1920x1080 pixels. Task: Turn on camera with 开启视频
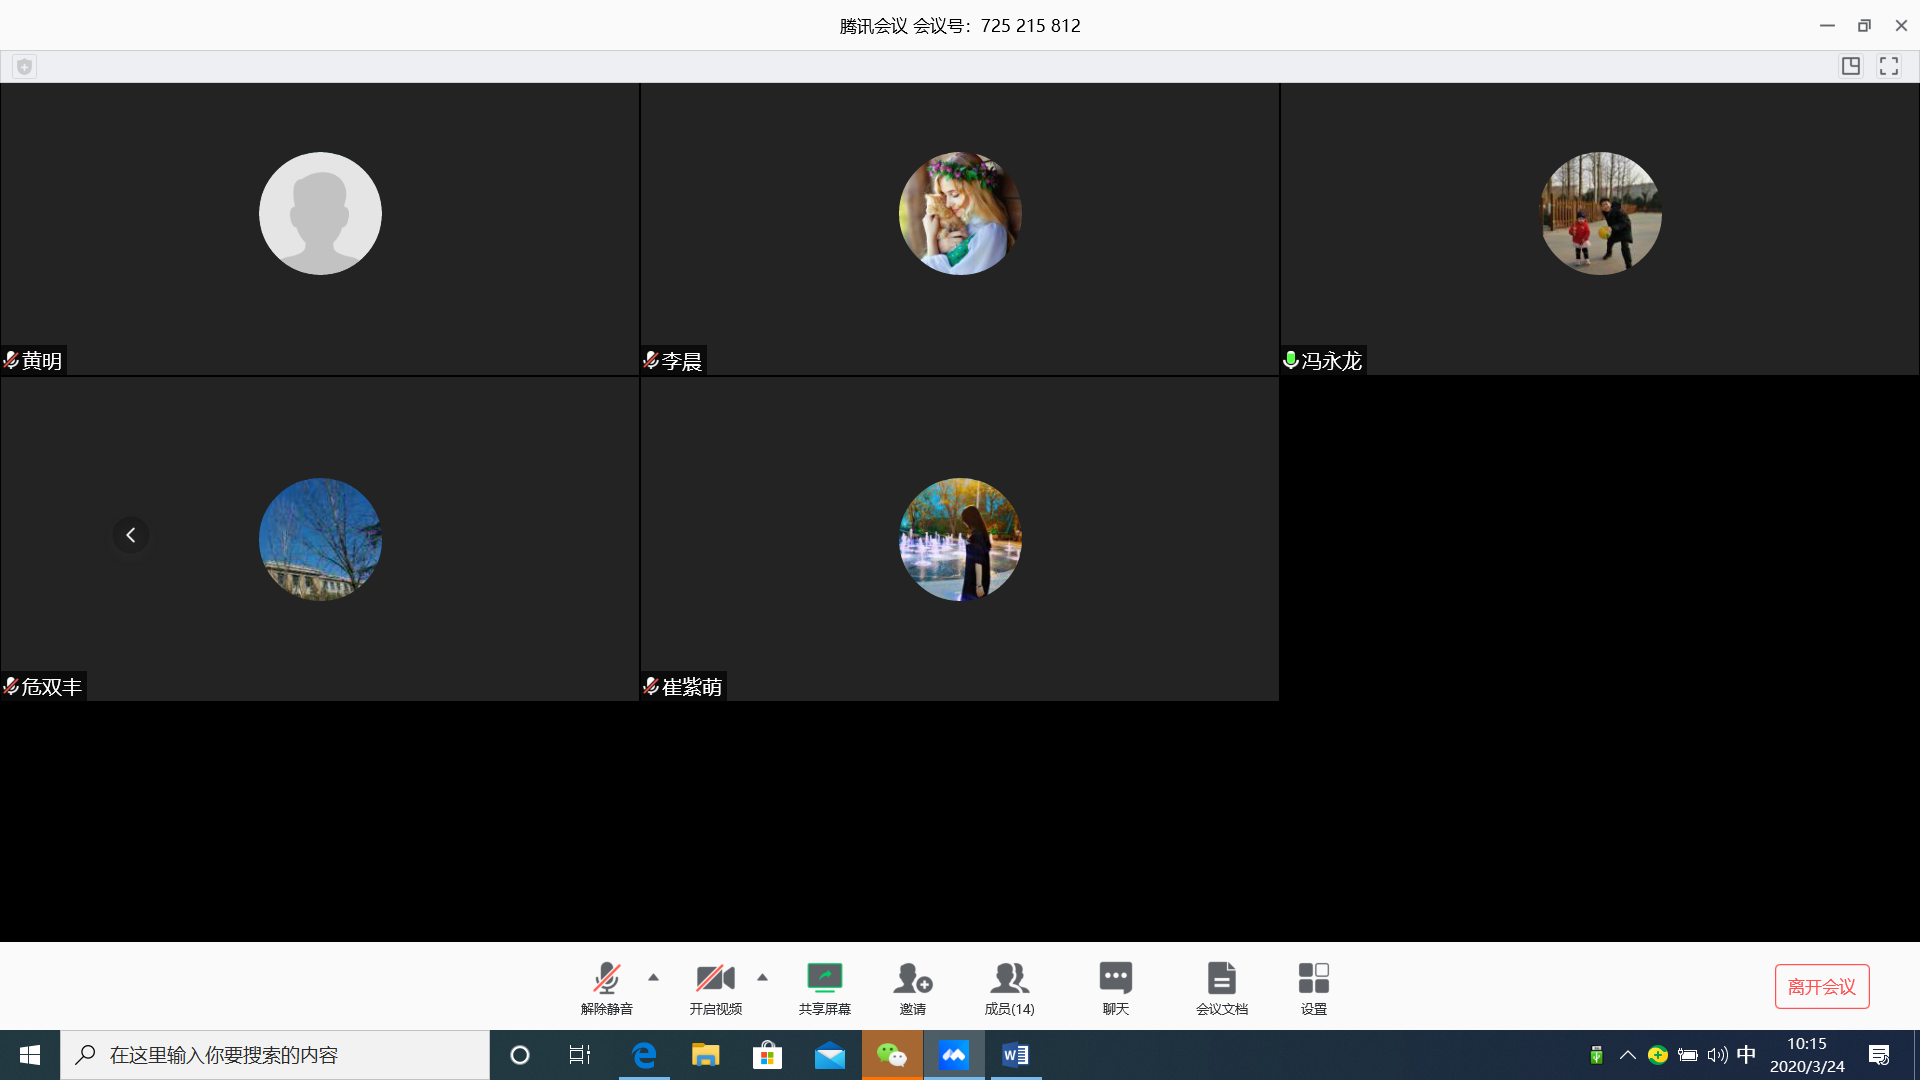coord(715,987)
